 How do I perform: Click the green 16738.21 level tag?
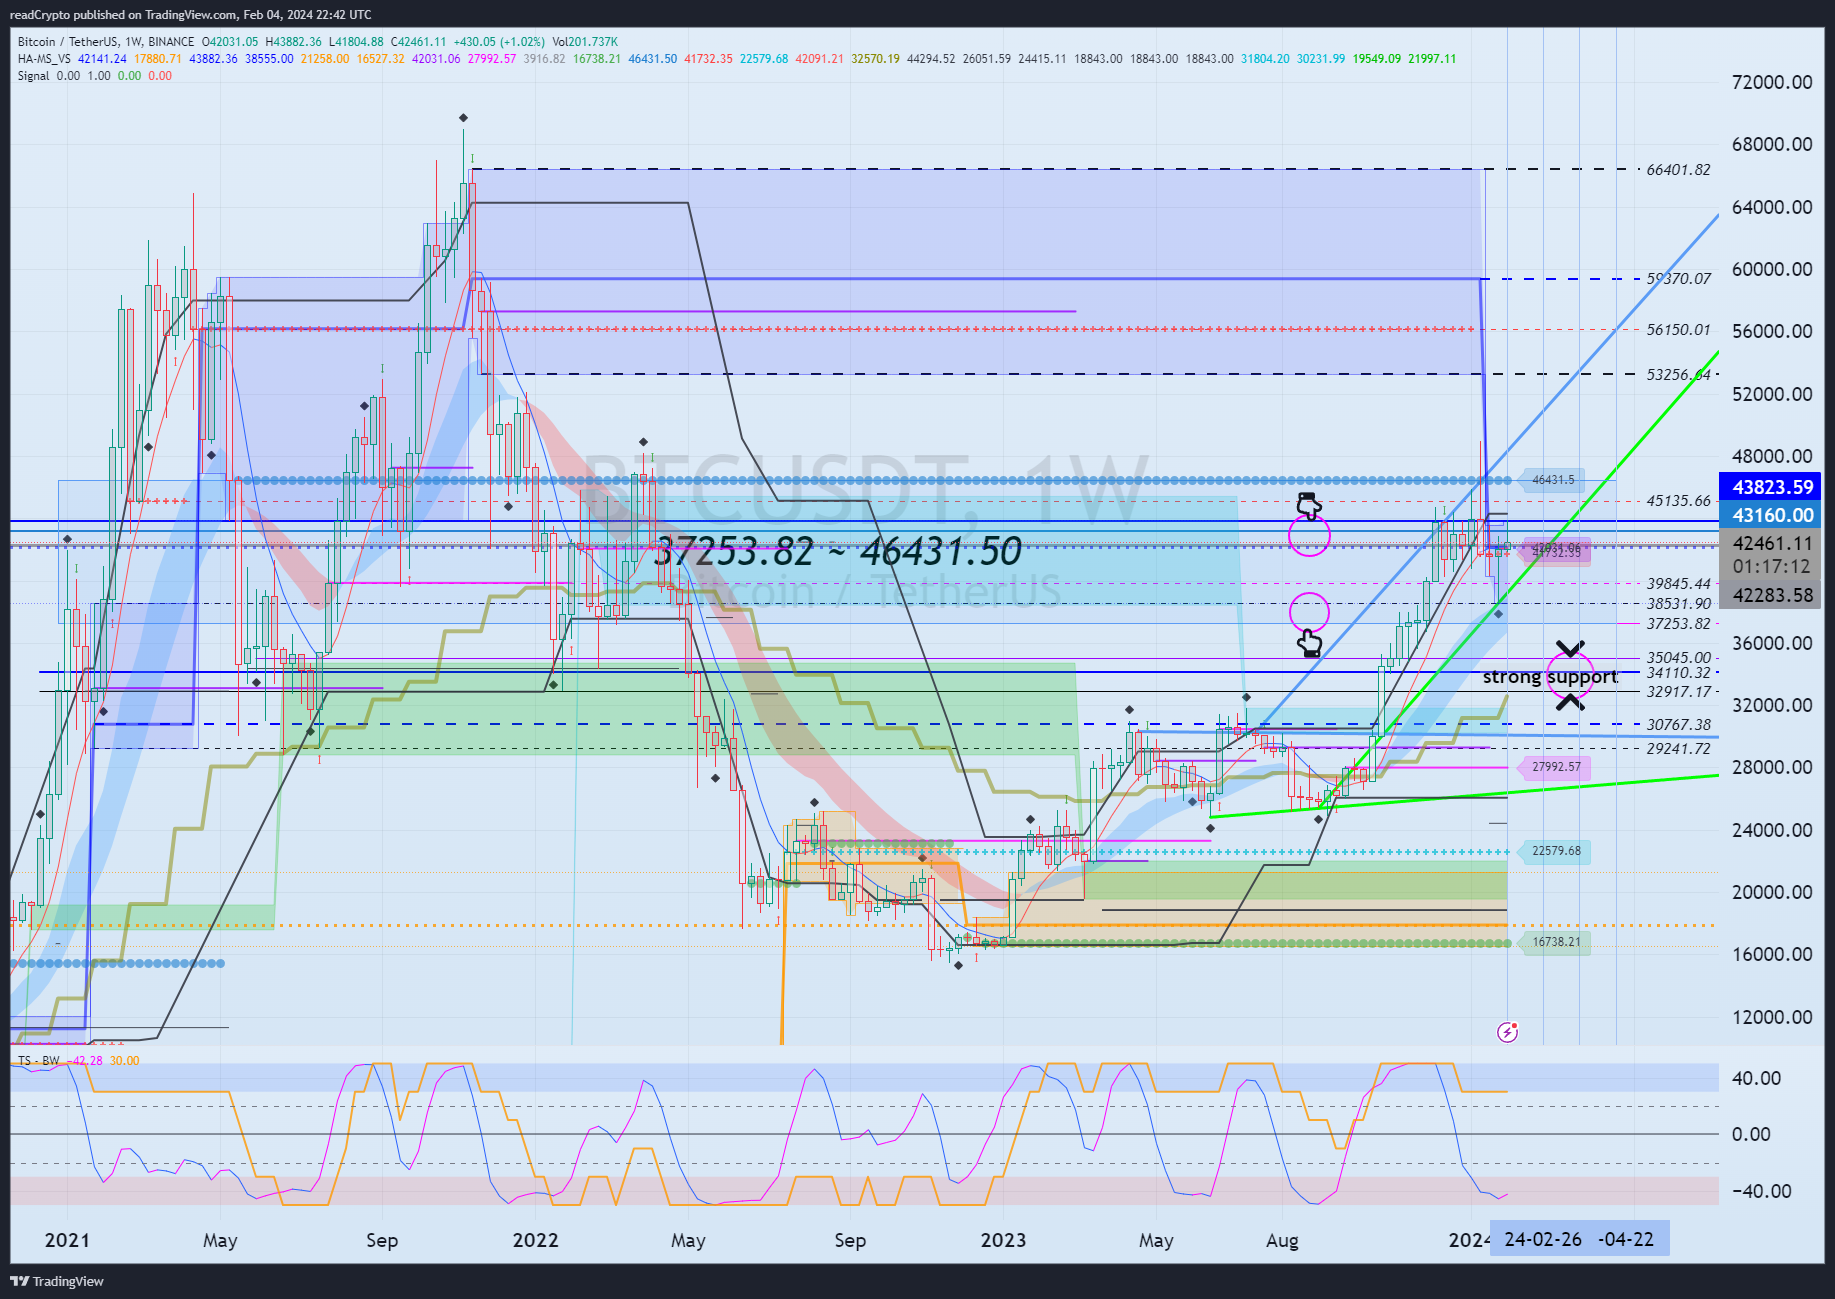(x=1555, y=942)
